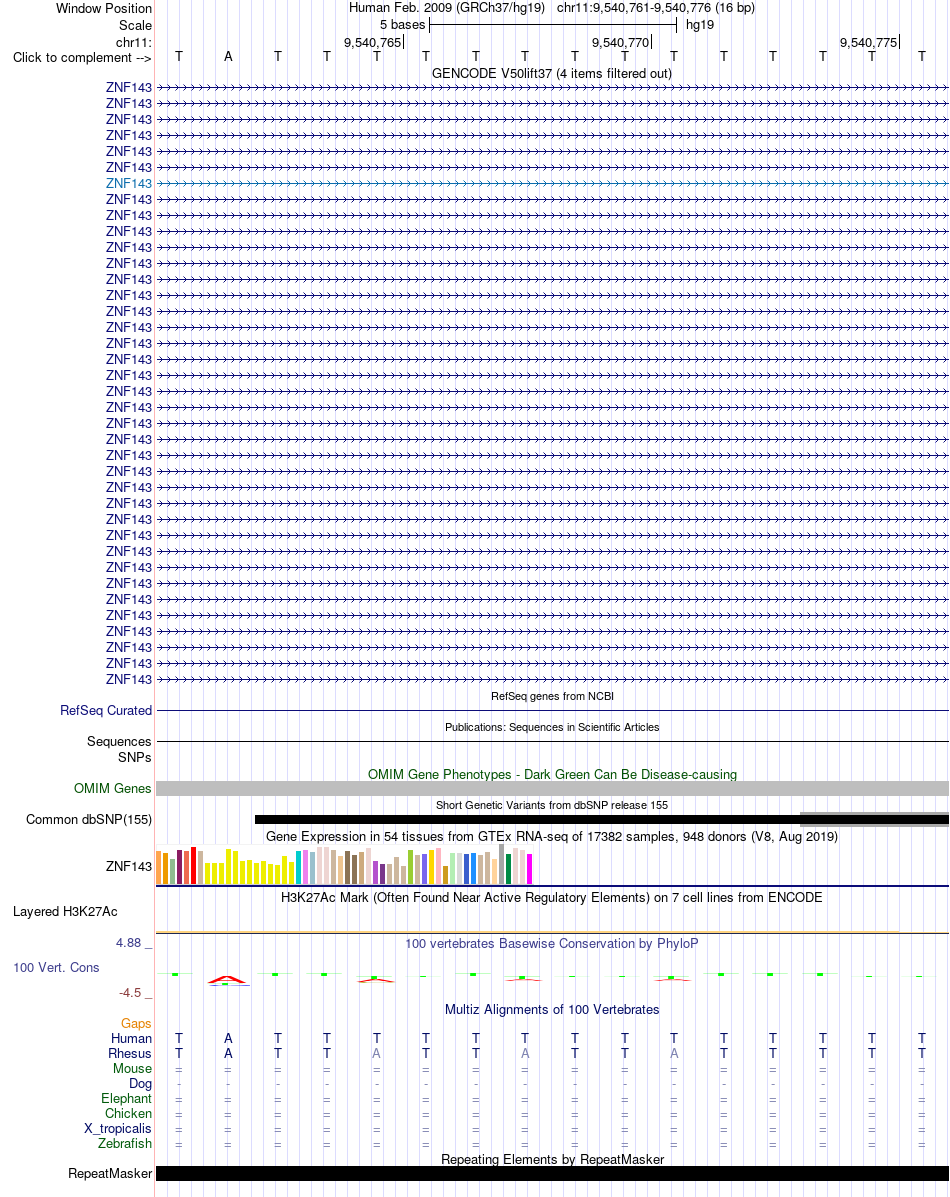
Task: Click the orange 'Gaps' label
Action: (x=136, y=1024)
